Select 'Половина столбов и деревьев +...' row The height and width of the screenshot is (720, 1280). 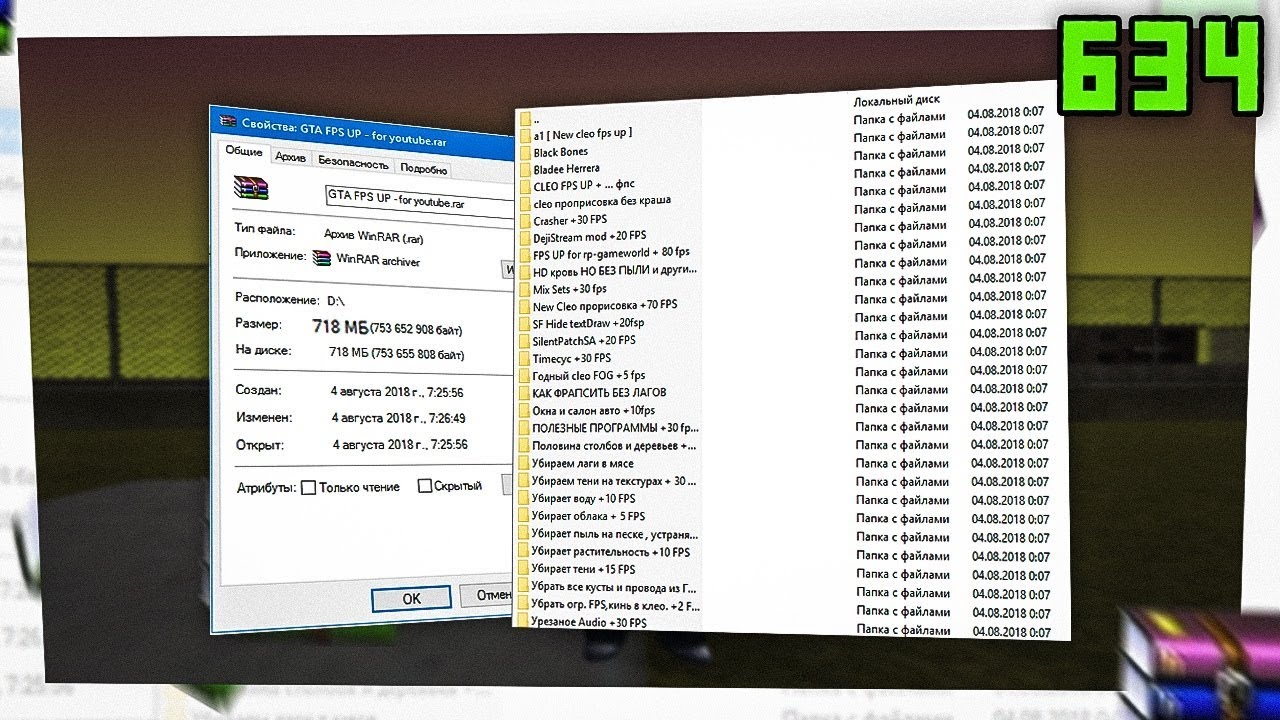608,446
